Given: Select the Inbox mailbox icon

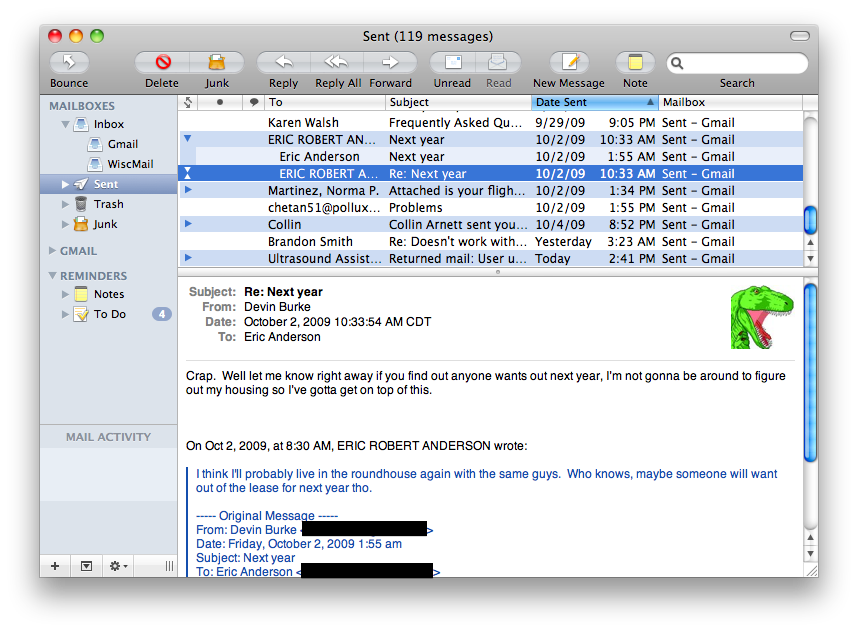Looking at the screenshot, I should click(81, 124).
